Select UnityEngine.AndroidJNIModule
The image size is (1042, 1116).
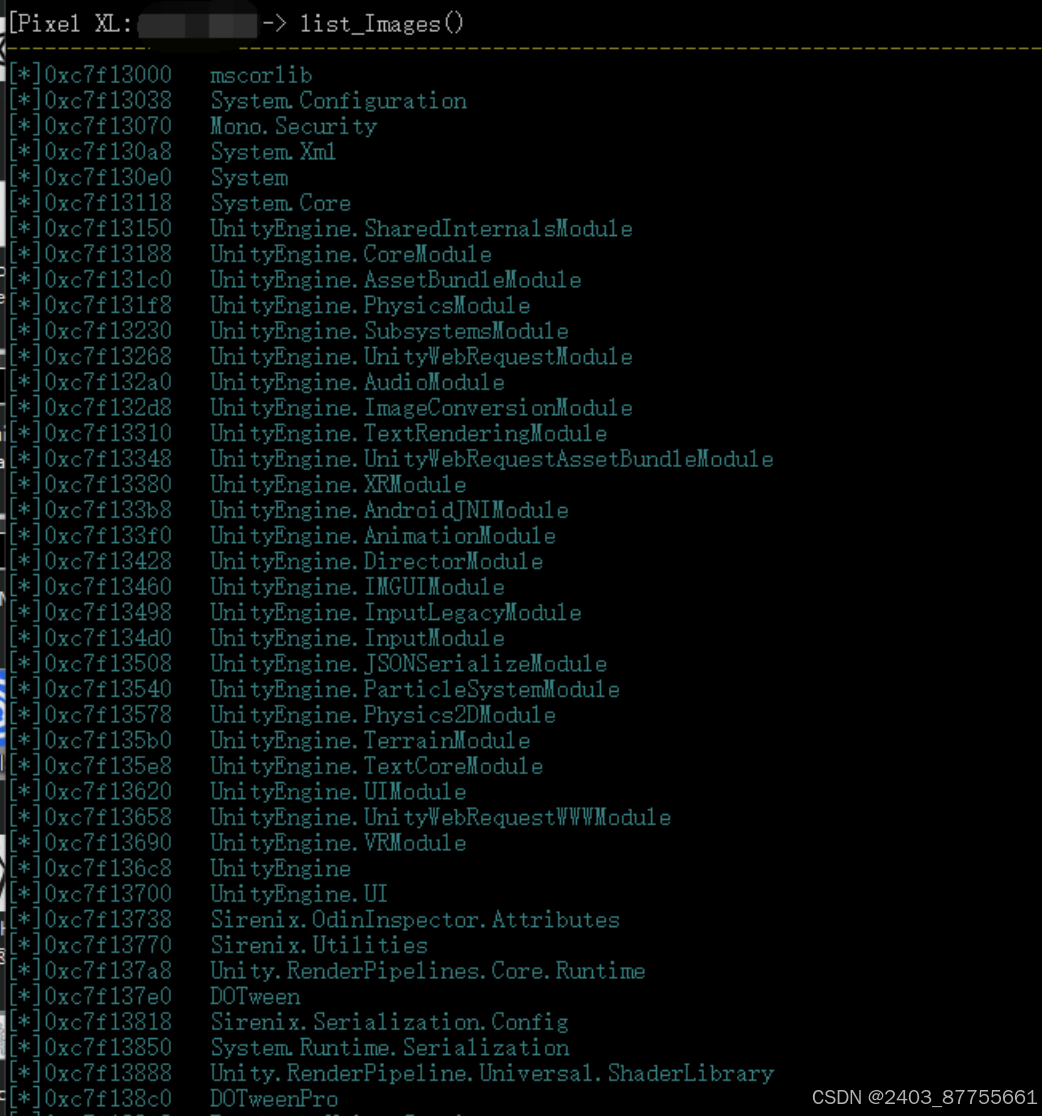tap(389, 511)
